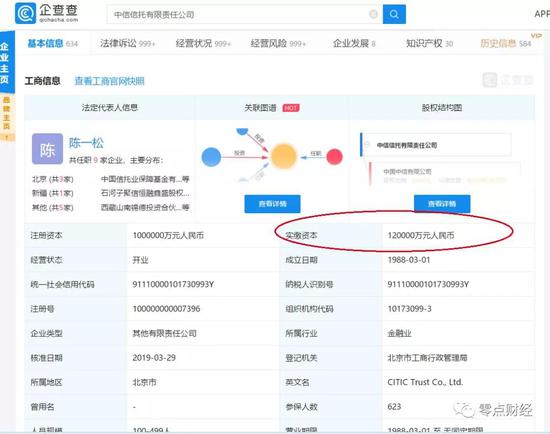Click the 北京市工商行政管理局 registration authority

click(427, 358)
